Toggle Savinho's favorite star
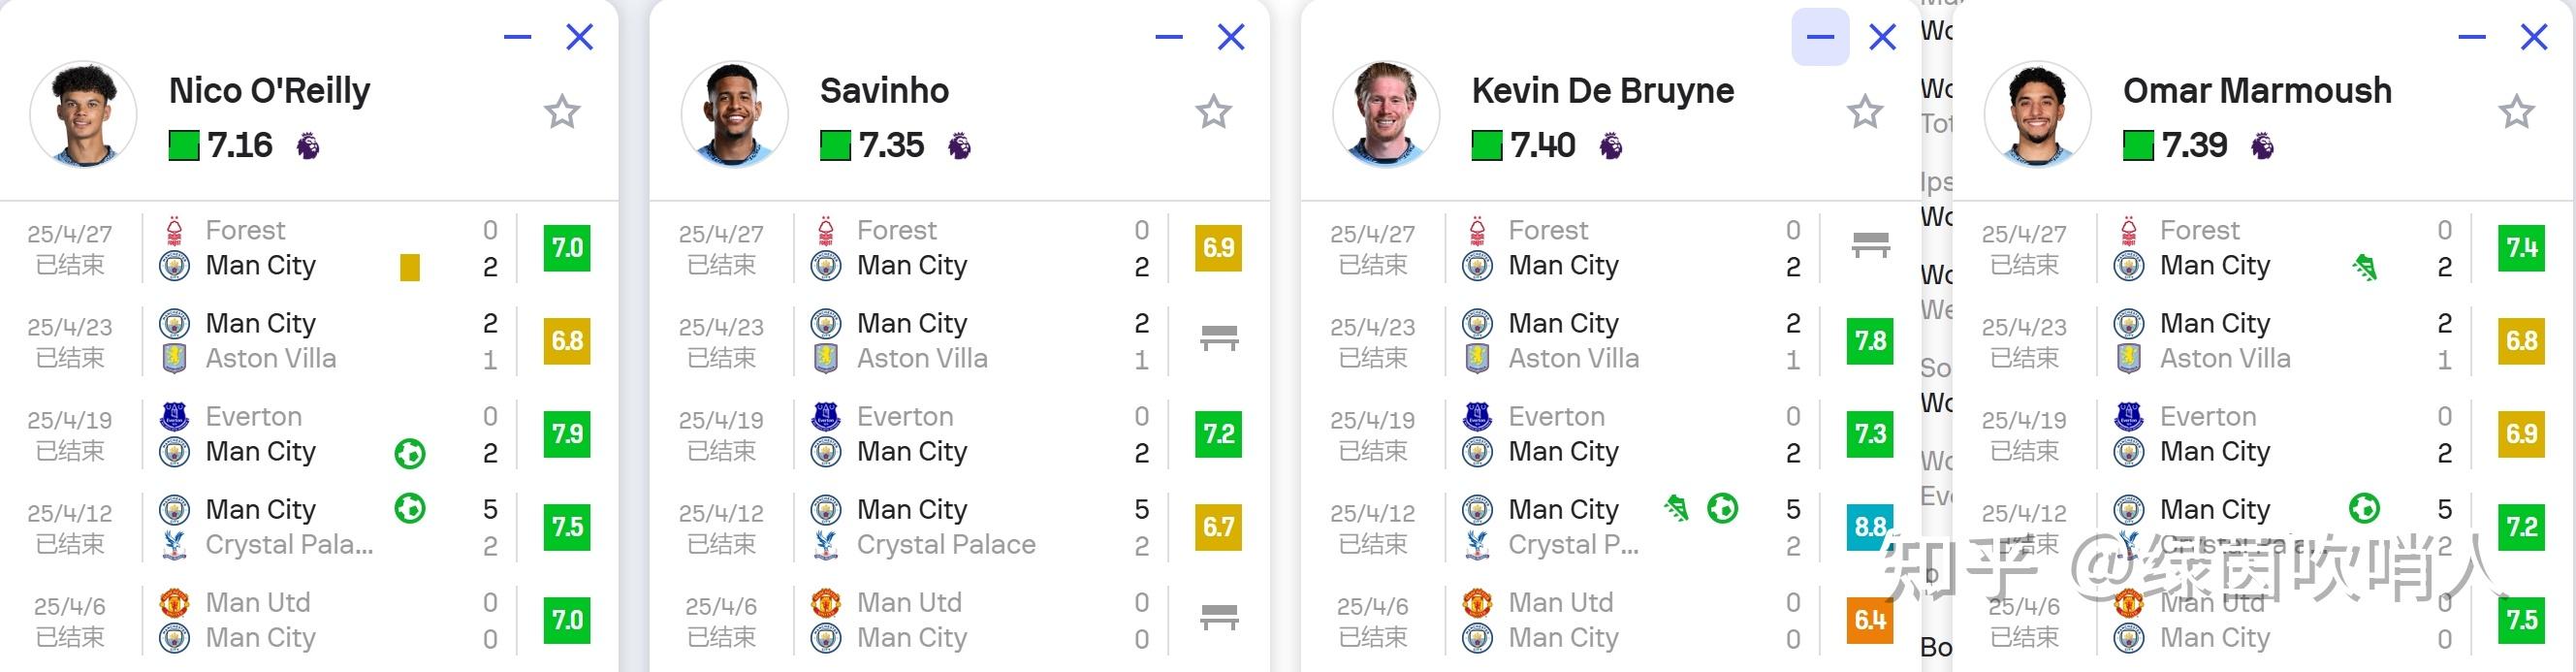The height and width of the screenshot is (672, 2576). click(x=1213, y=112)
